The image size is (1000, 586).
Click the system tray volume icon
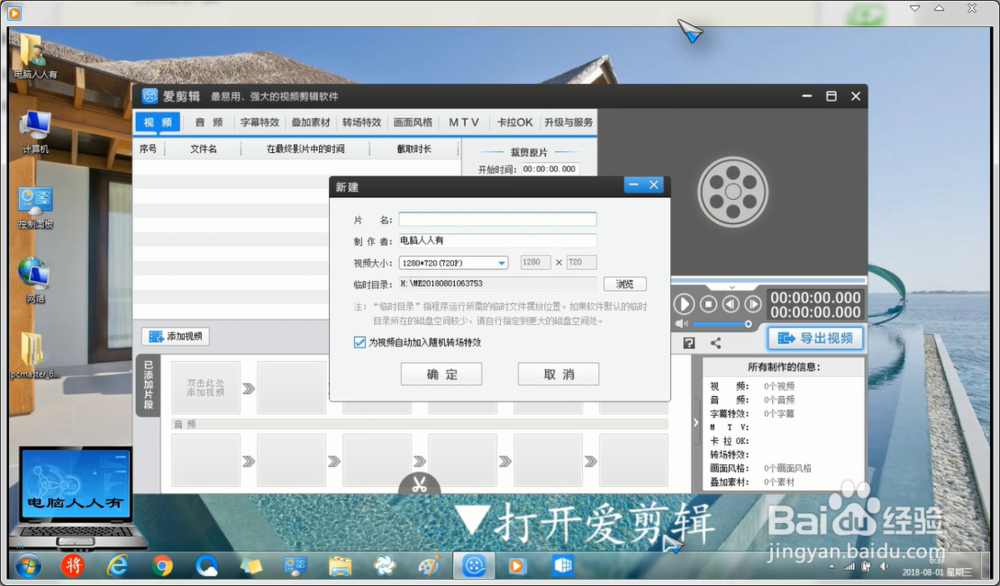click(x=884, y=566)
